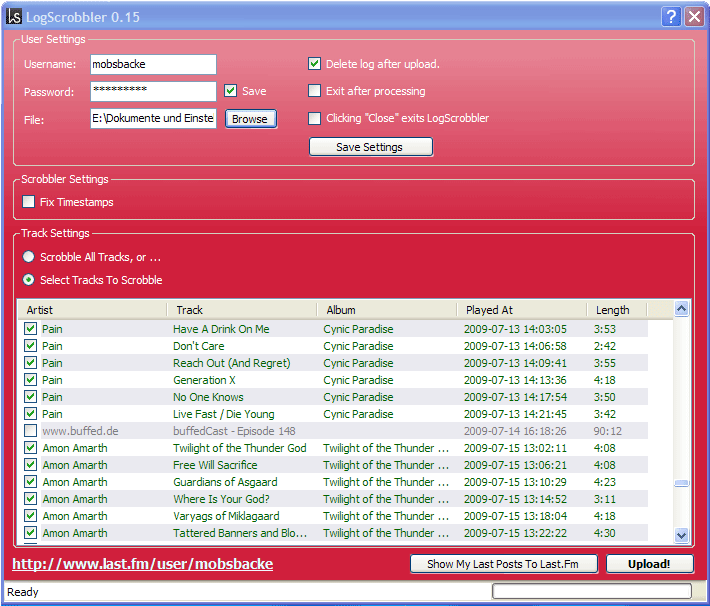Close the LogScrobbler window
This screenshot has height=606, width=710.
pyautogui.click(x=694, y=17)
